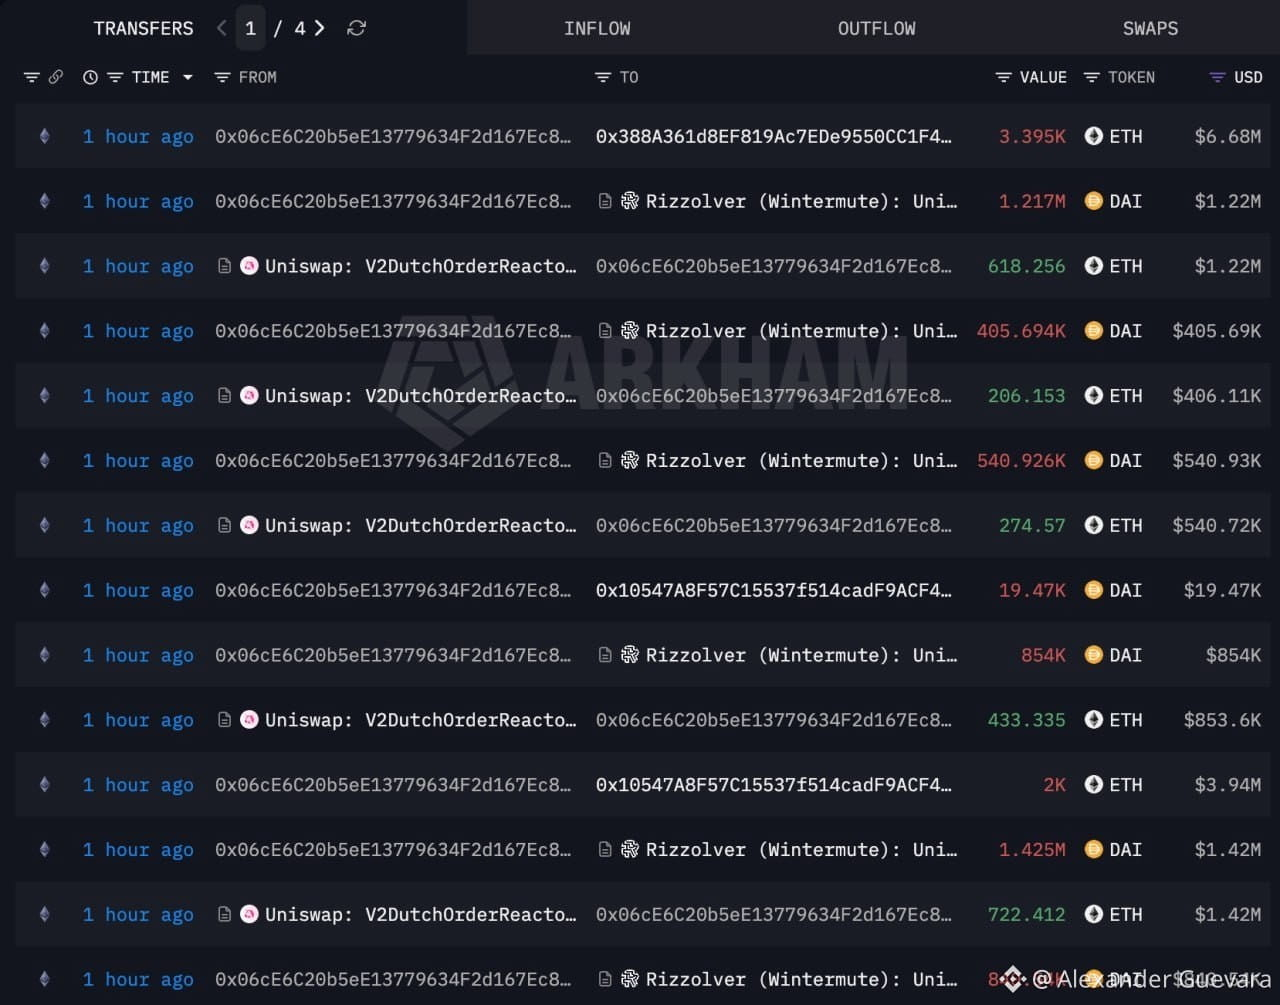The image size is (1280, 1005).
Task: Click the value 722.412
Action: click(x=1027, y=914)
